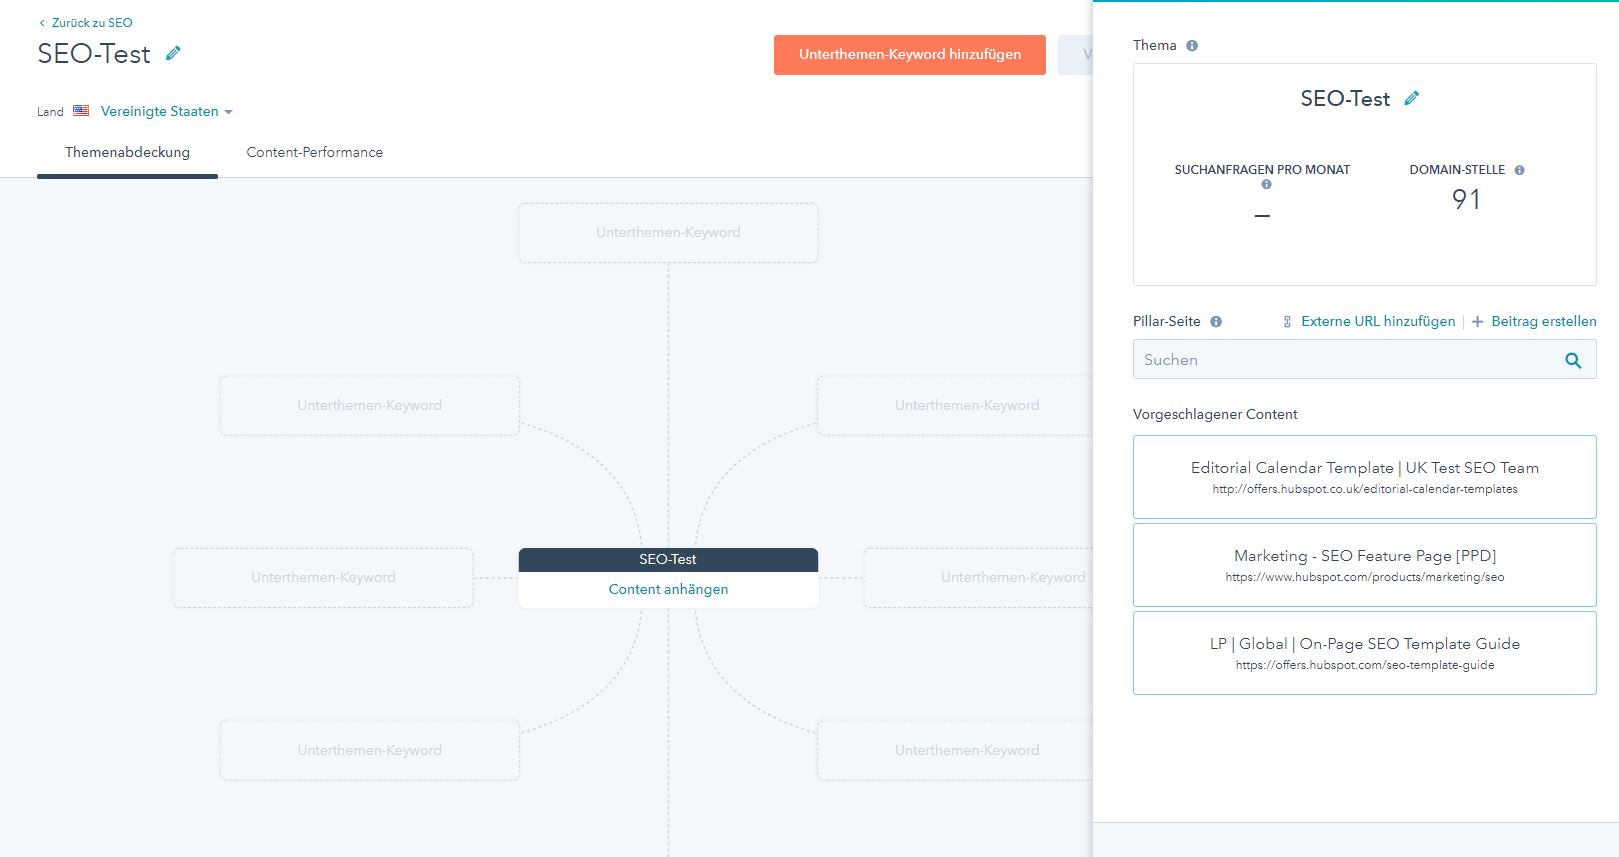
Task: Click the pencil icon beside the SEO-Test page title
Action: point(173,53)
